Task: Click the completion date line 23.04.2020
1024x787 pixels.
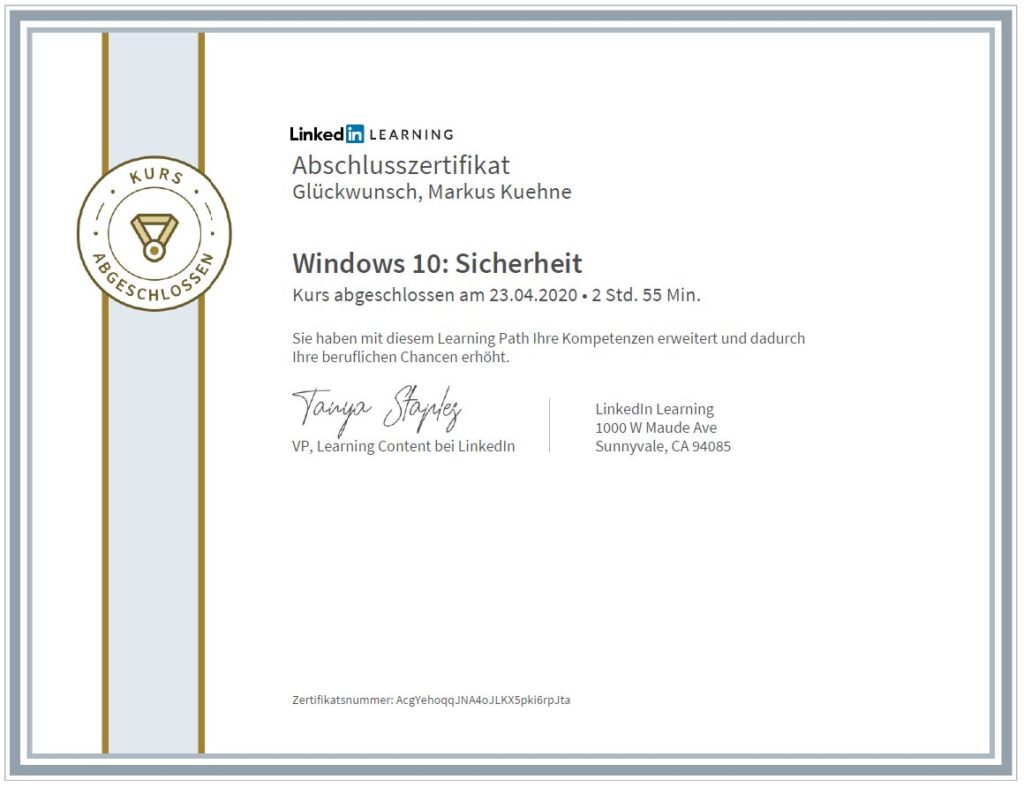Action: (496, 295)
